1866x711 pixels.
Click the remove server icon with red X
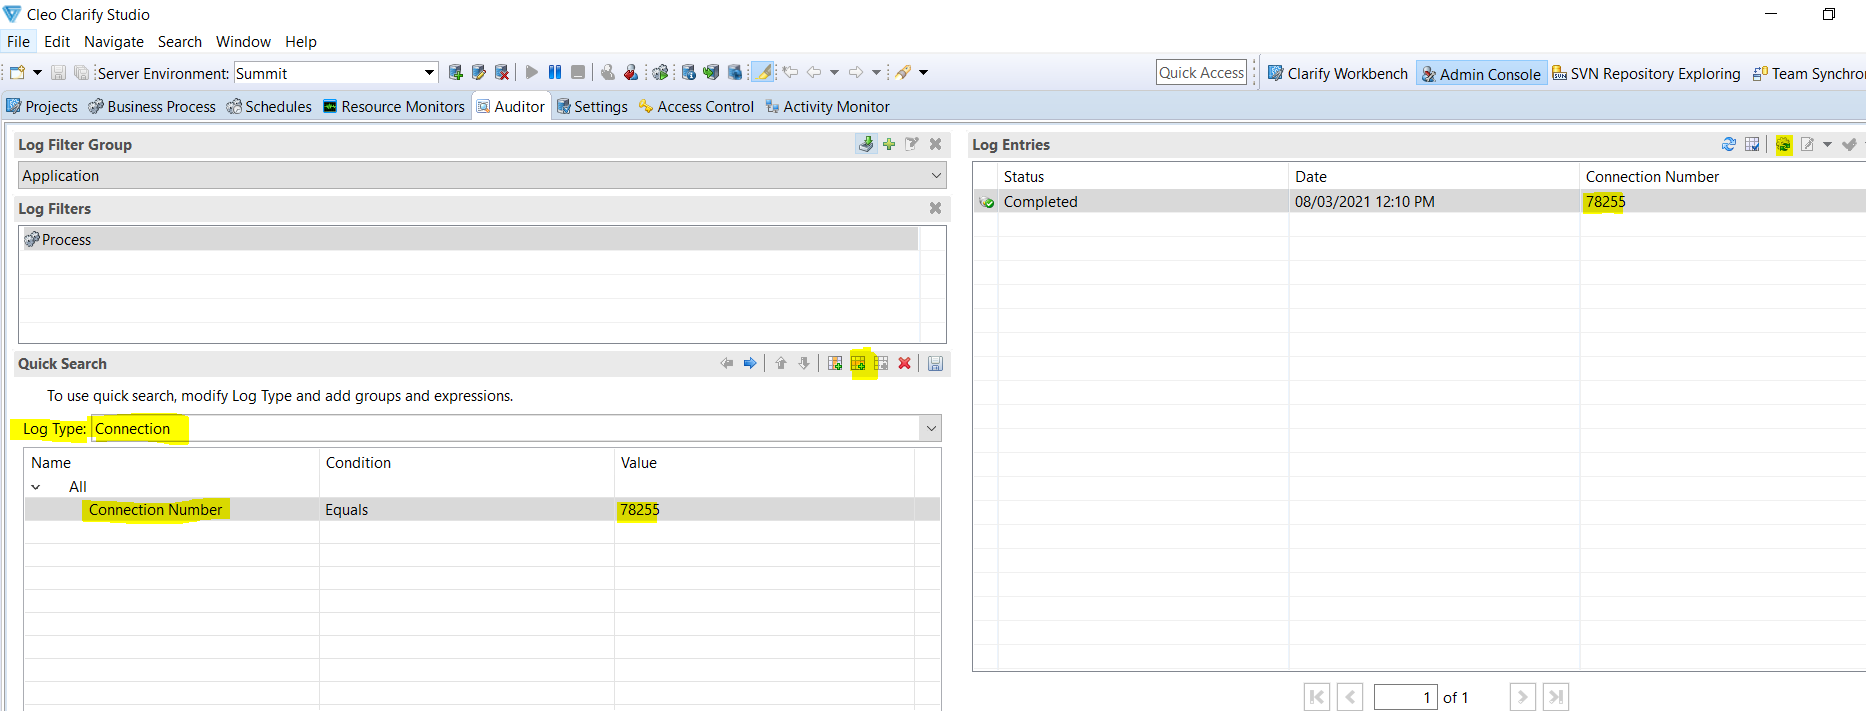502,72
